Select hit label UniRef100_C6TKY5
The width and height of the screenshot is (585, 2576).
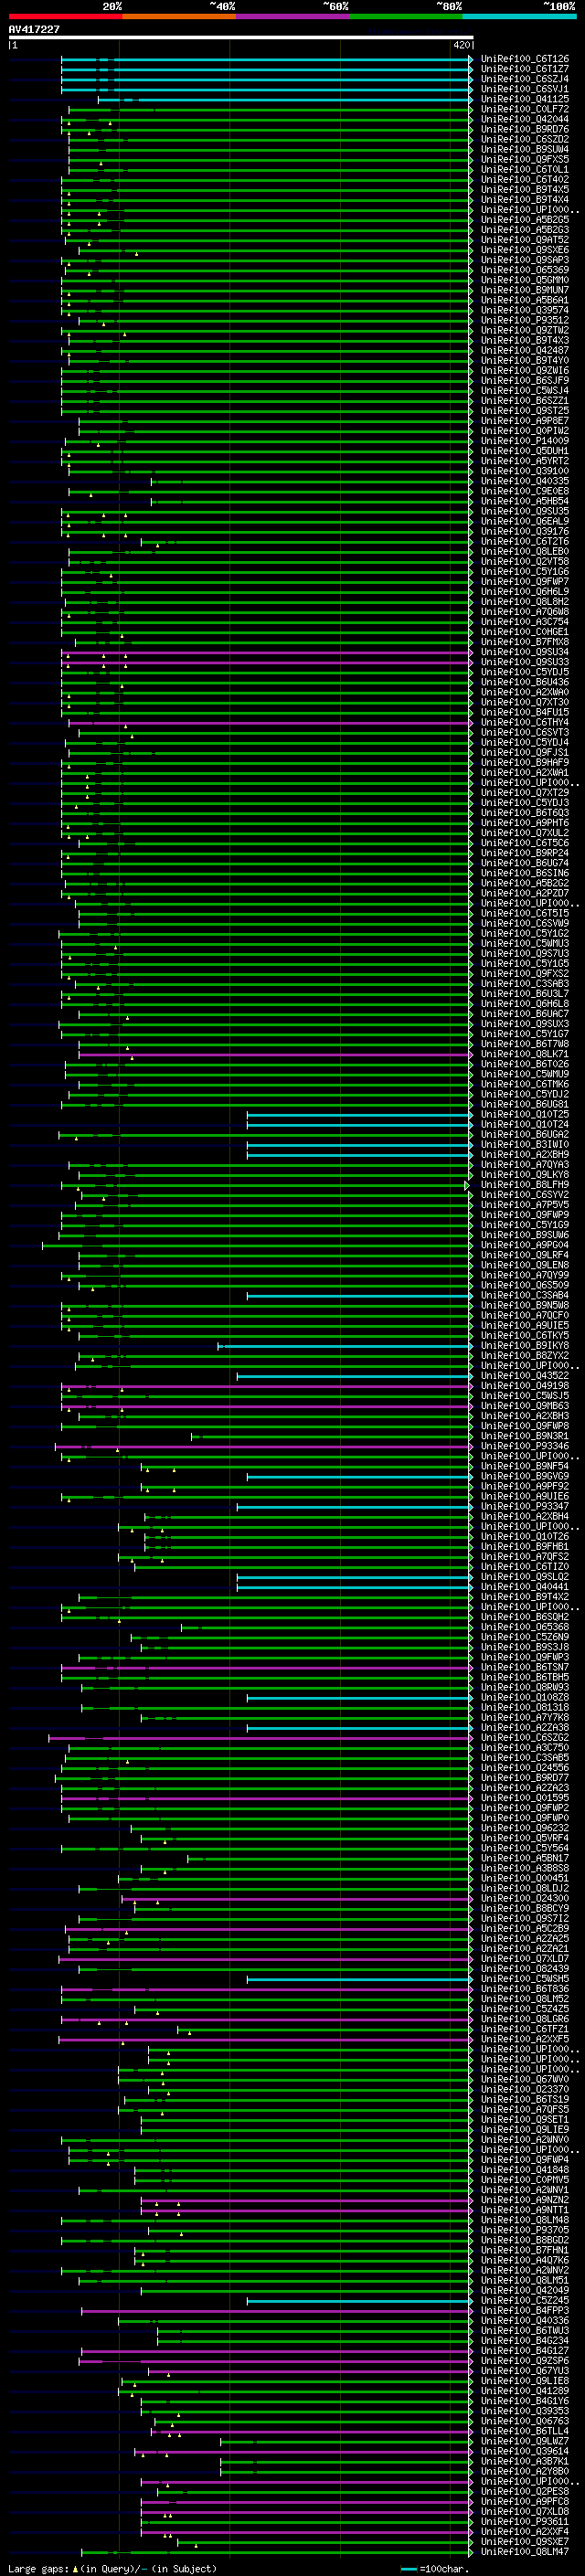point(524,1336)
